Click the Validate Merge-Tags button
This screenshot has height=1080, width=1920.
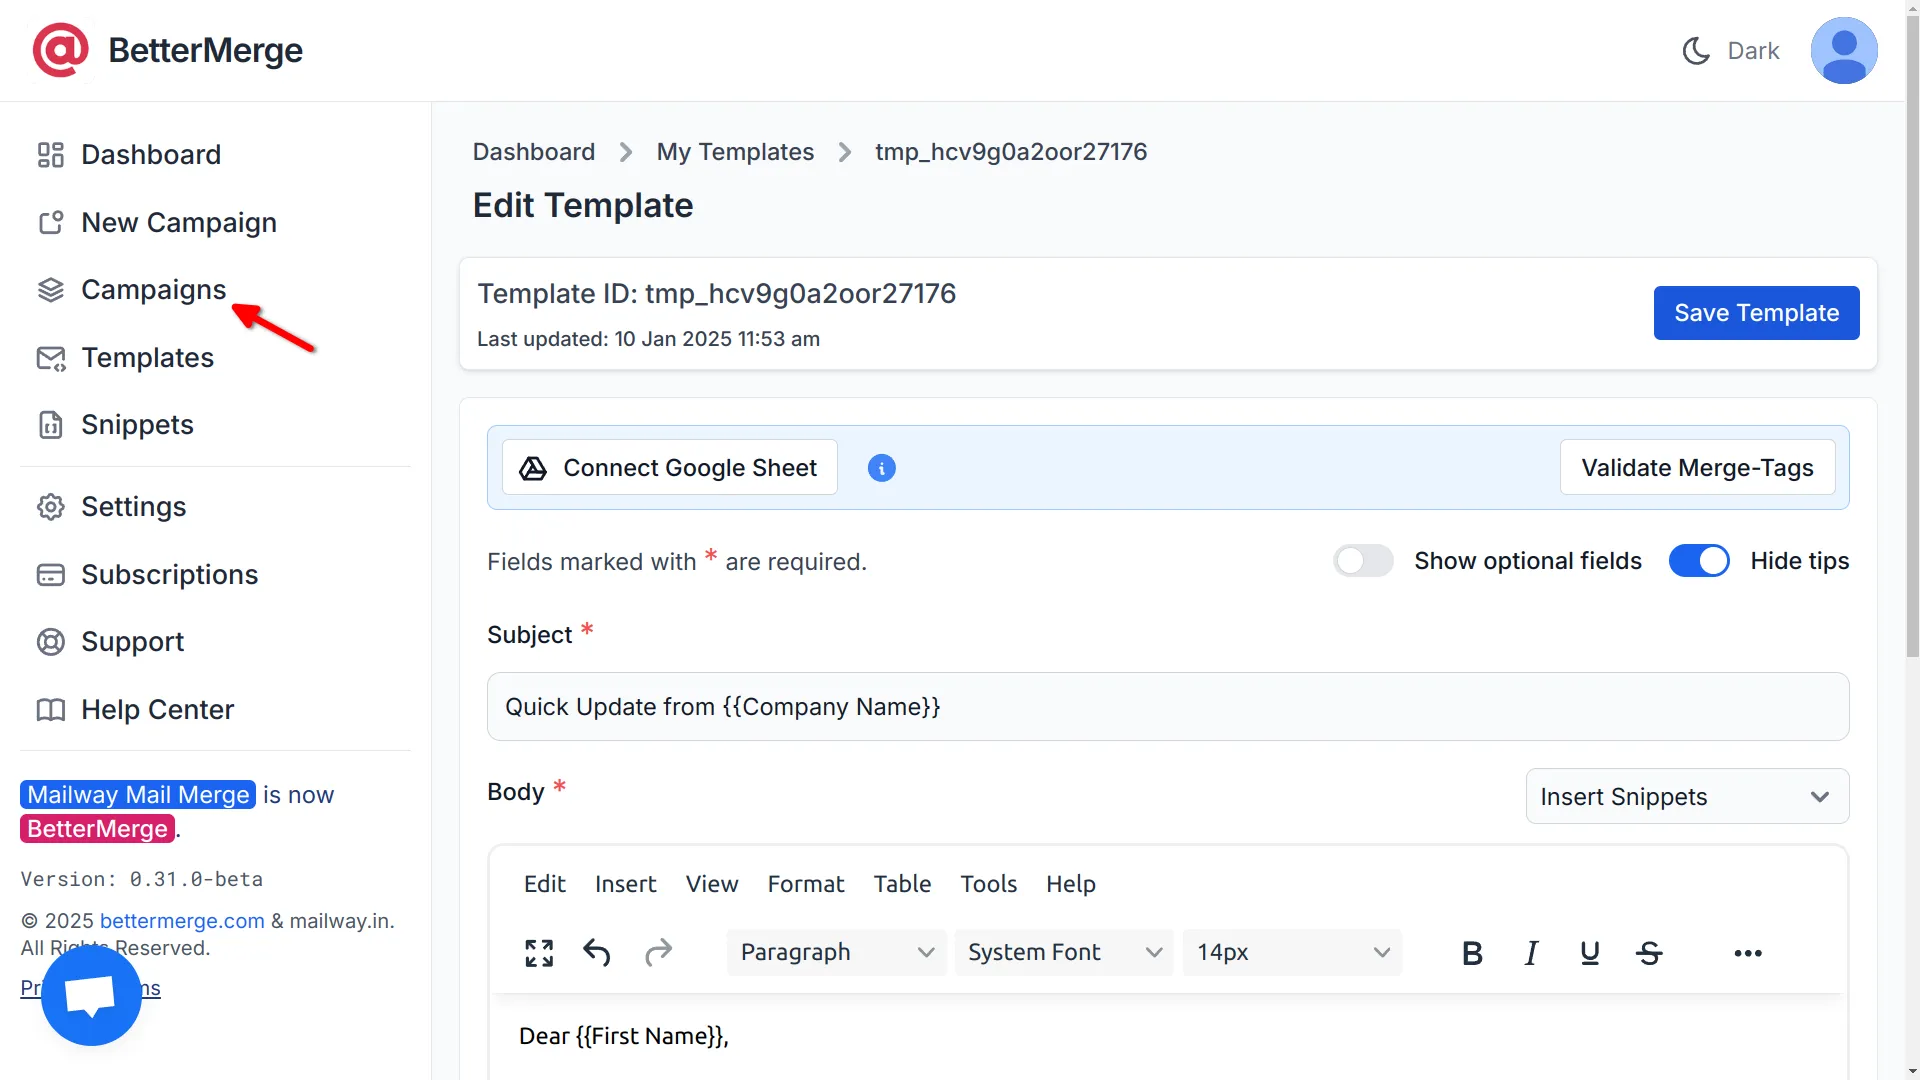[1697, 467]
